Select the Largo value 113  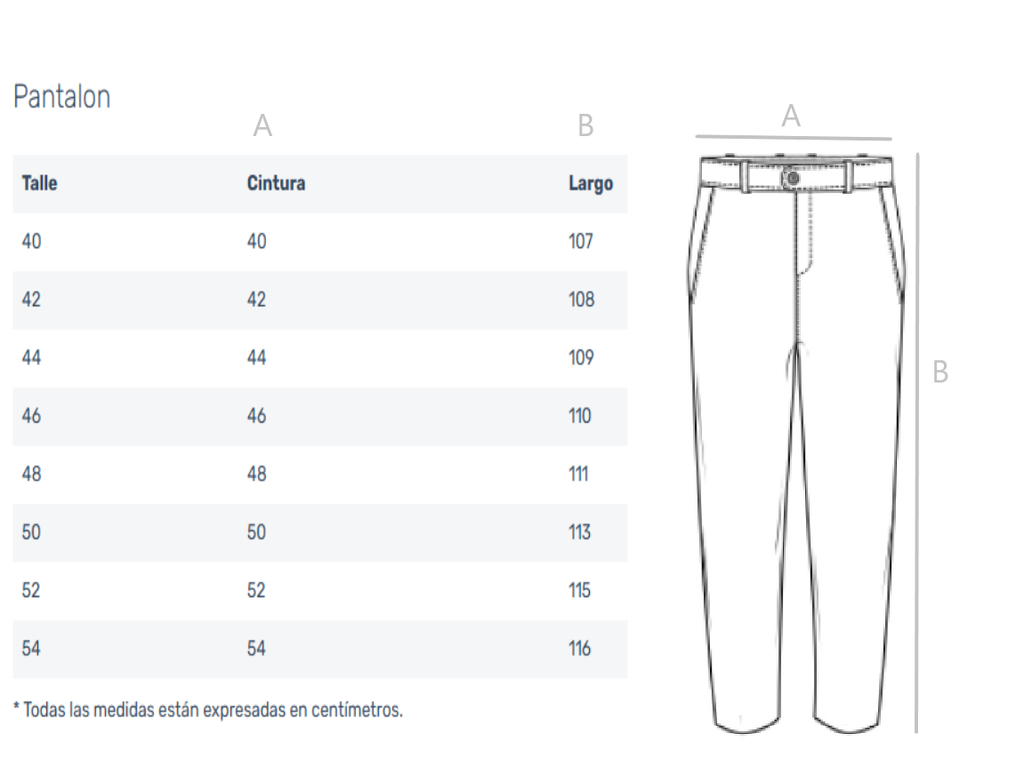click(580, 532)
